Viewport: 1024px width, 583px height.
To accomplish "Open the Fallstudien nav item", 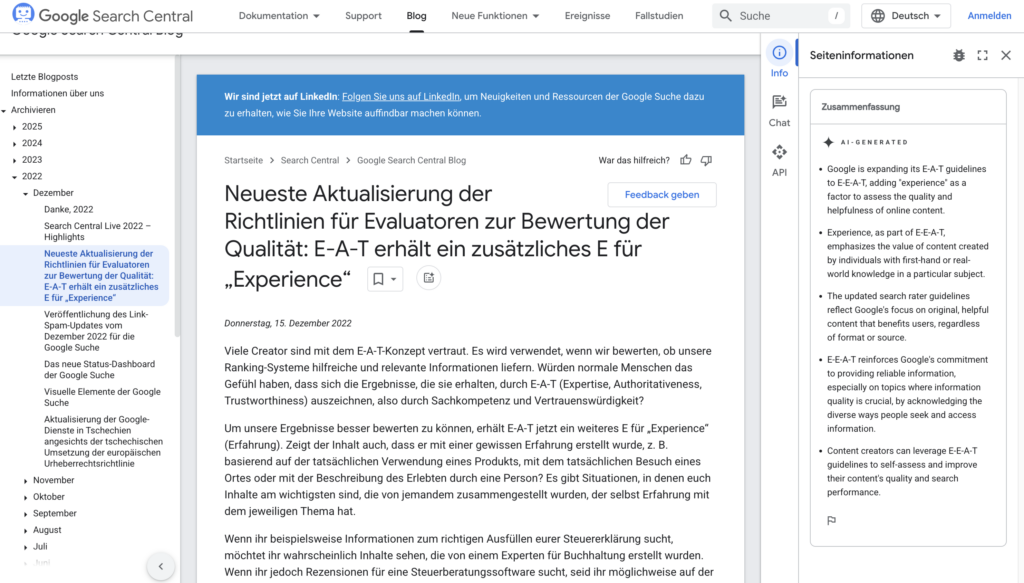I will [x=659, y=16].
